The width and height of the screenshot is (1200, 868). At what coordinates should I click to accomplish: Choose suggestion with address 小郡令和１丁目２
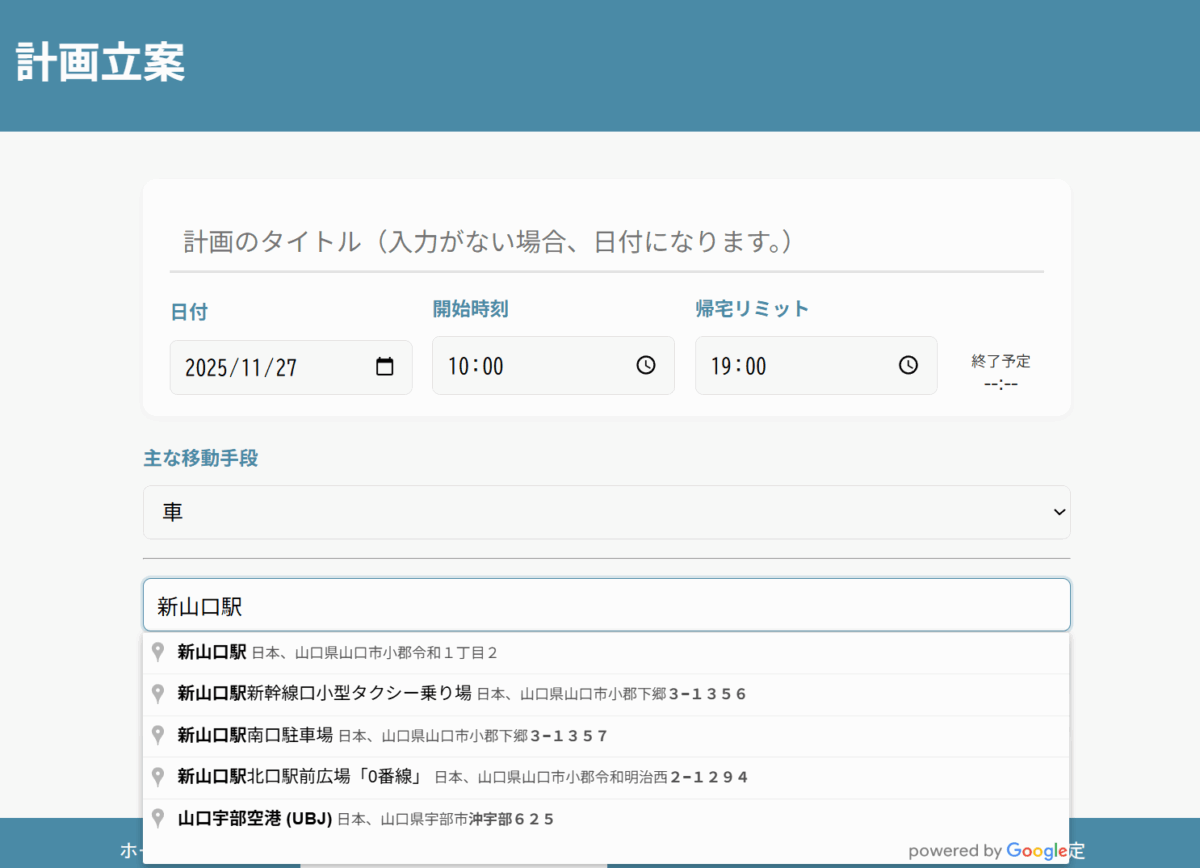374,653
